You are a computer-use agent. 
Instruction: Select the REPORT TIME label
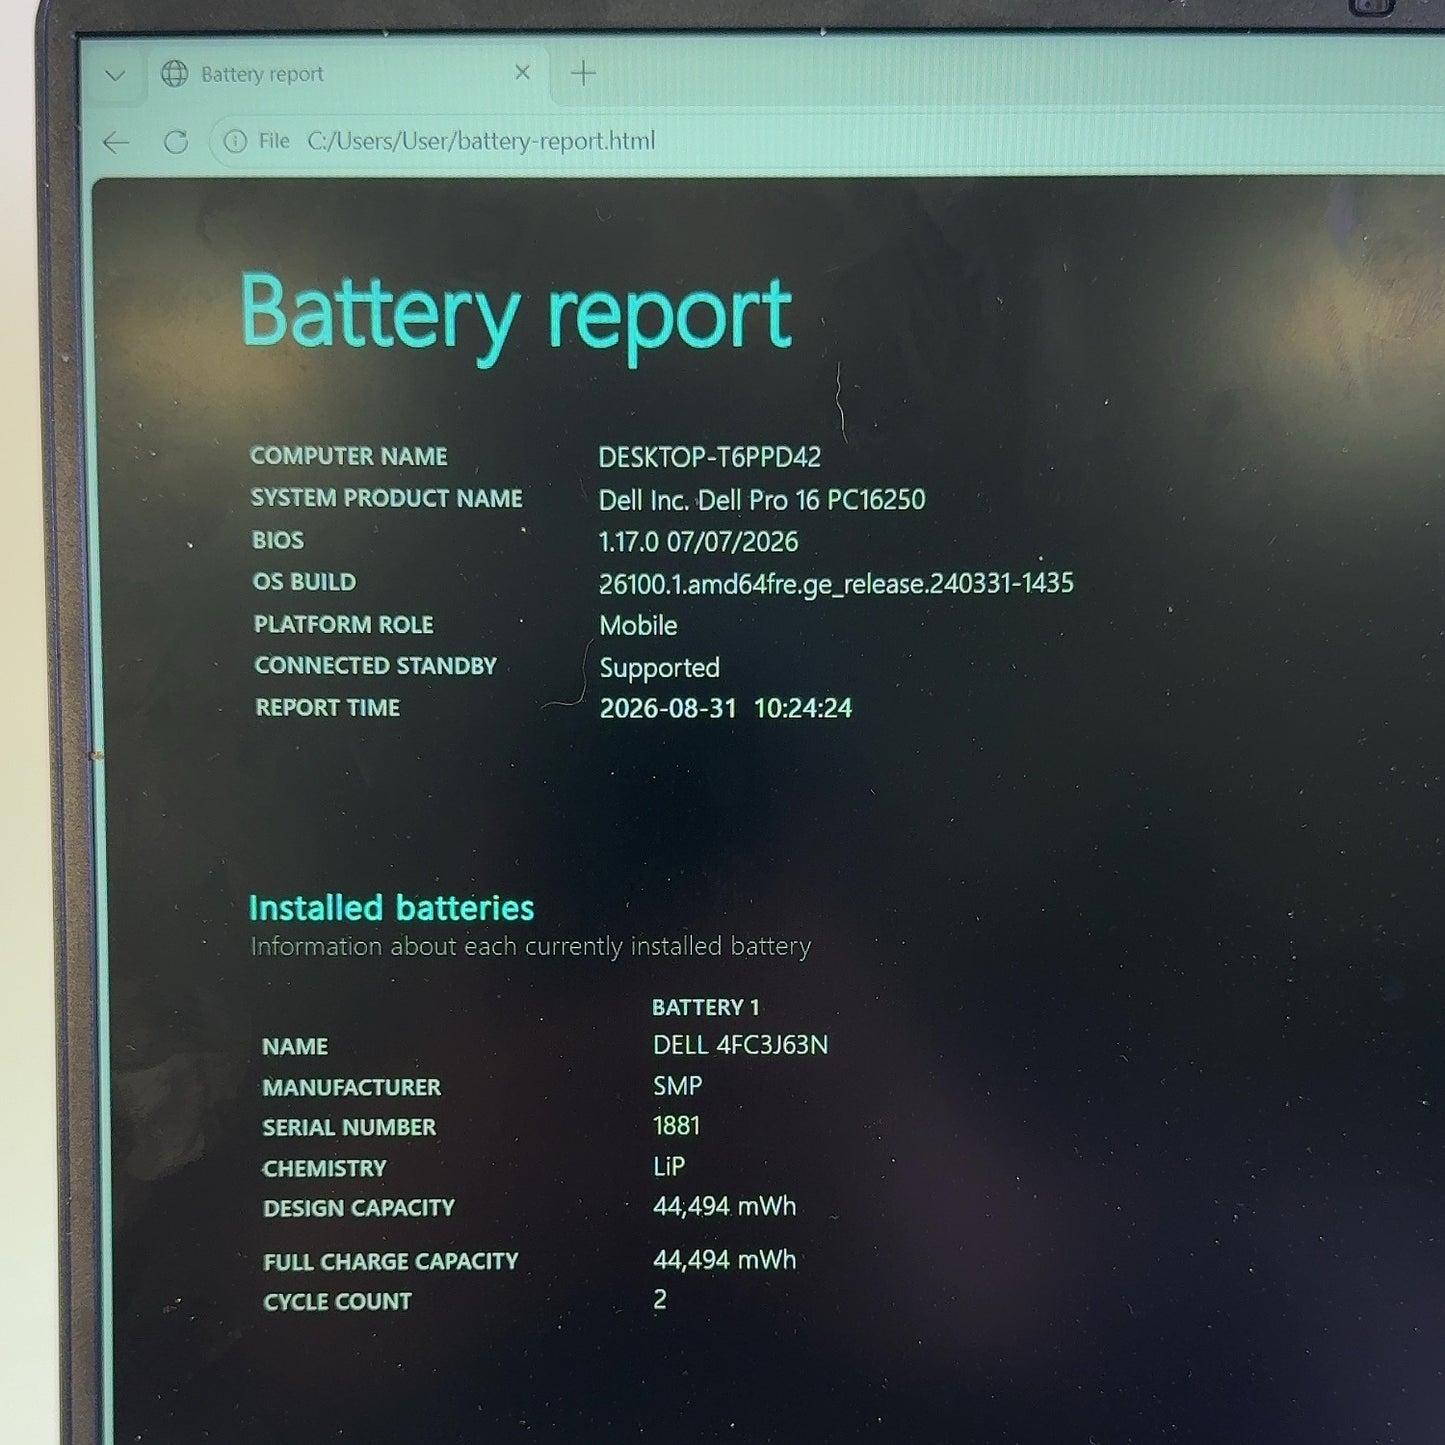pos(328,707)
